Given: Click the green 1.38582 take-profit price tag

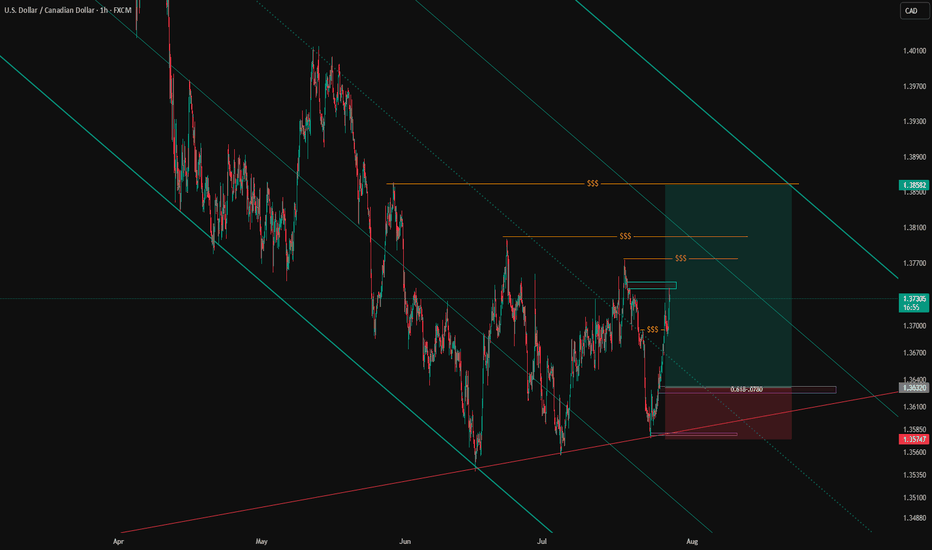Looking at the screenshot, I should (914, 186).
